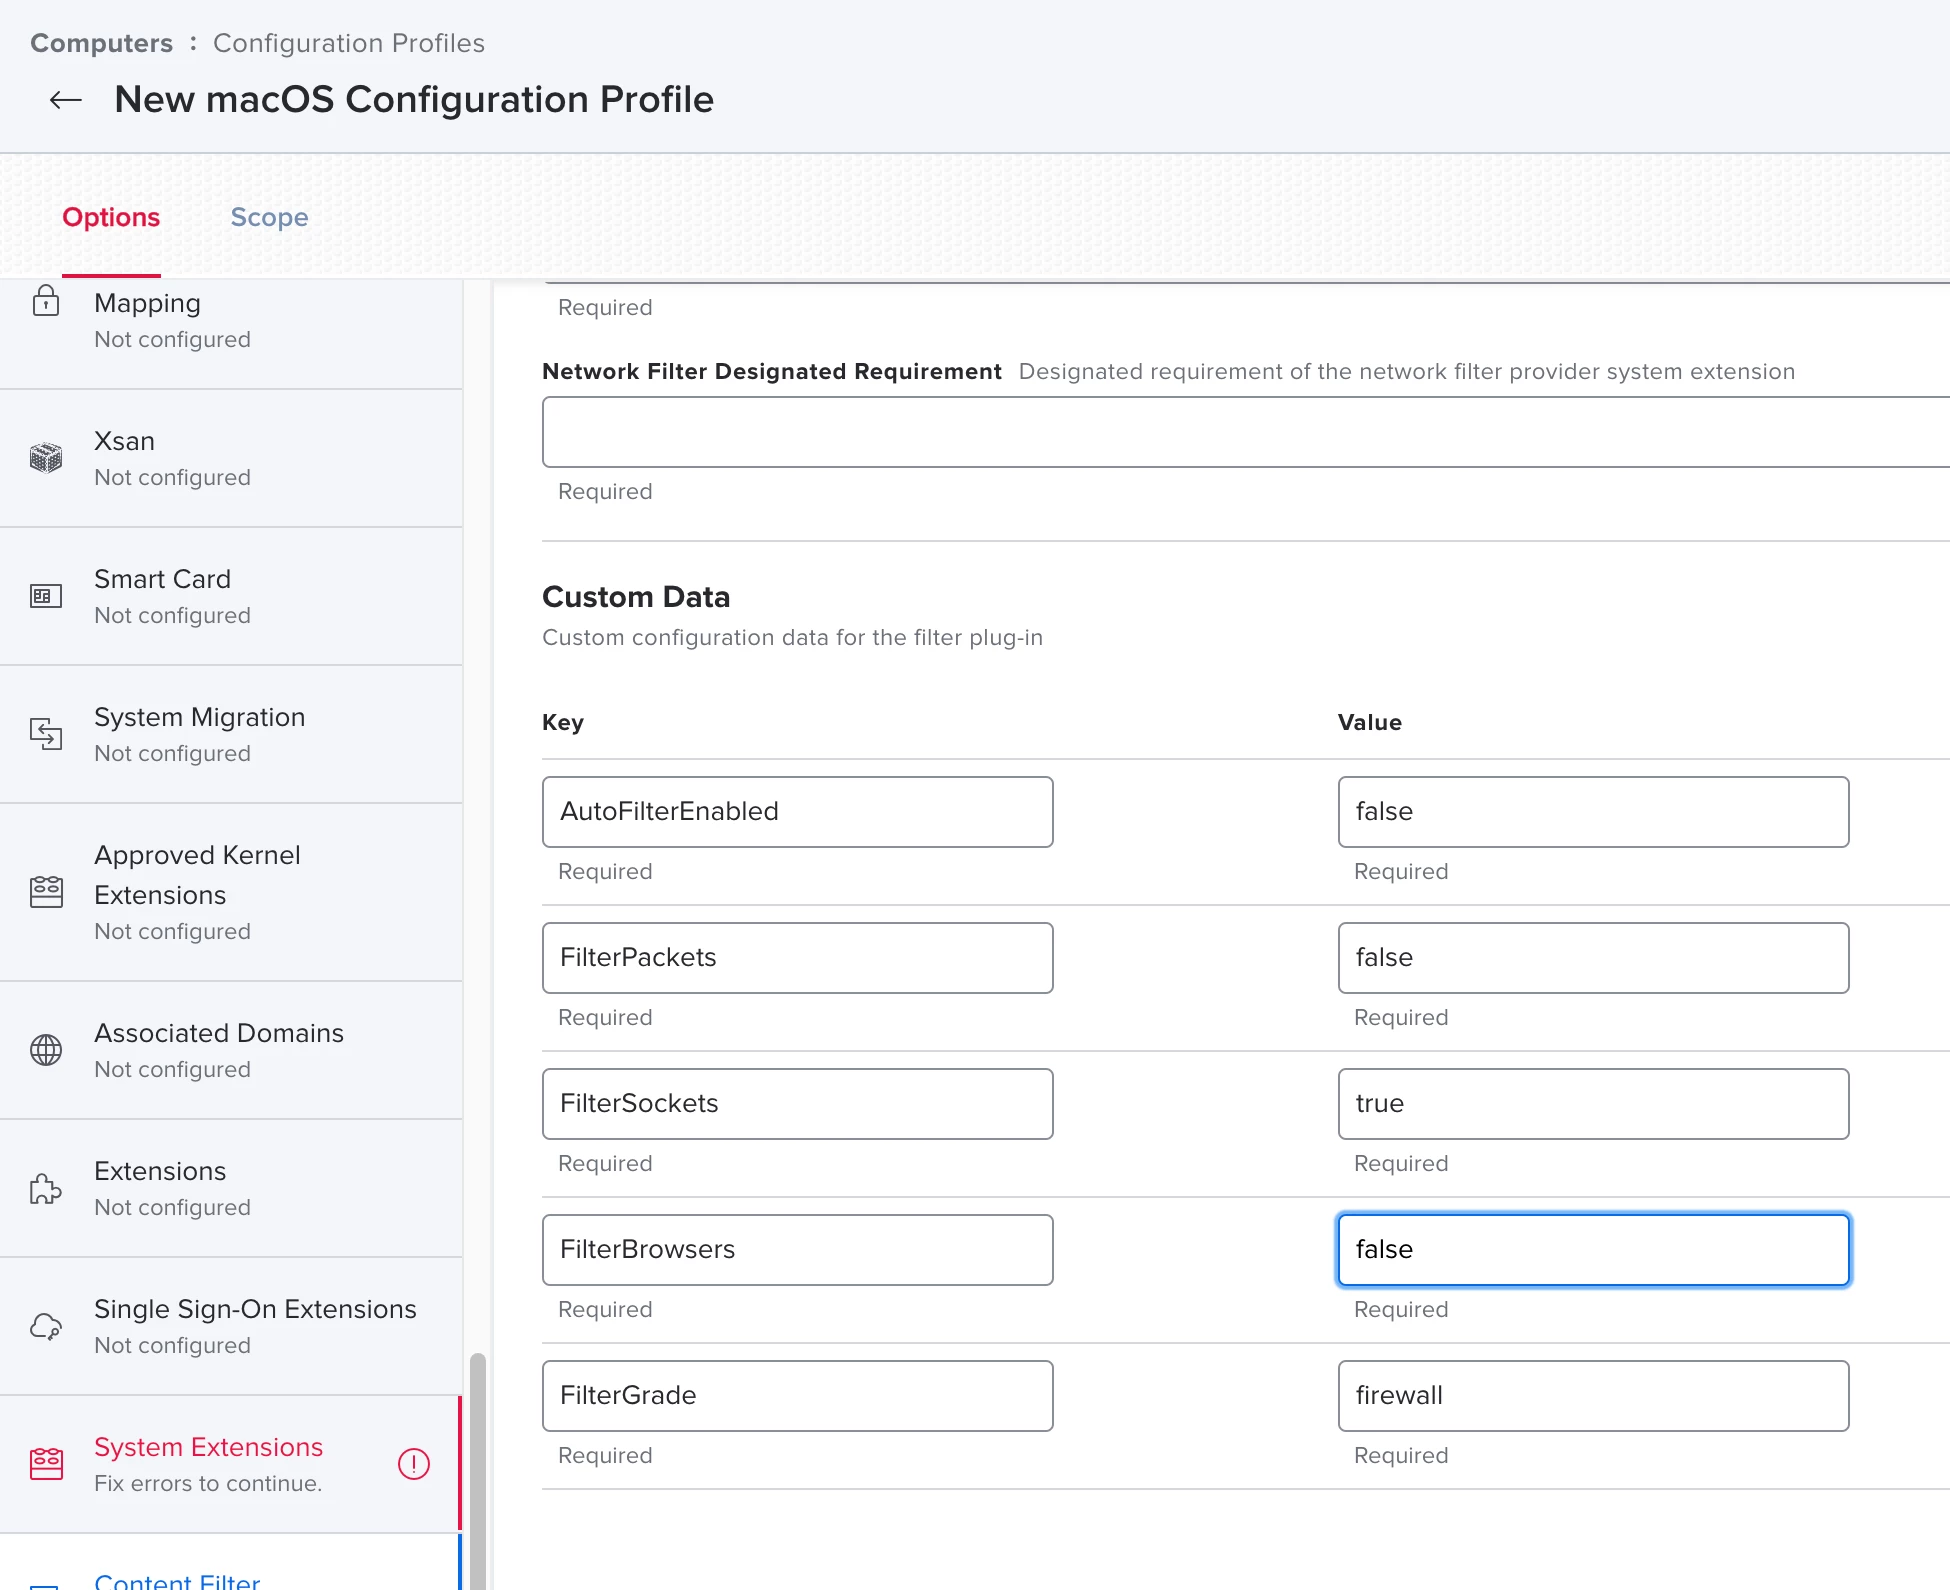Click the Approved Kernel Extensions icon
Viewport: 1950px width, 1590px height.
coord(46,892)
